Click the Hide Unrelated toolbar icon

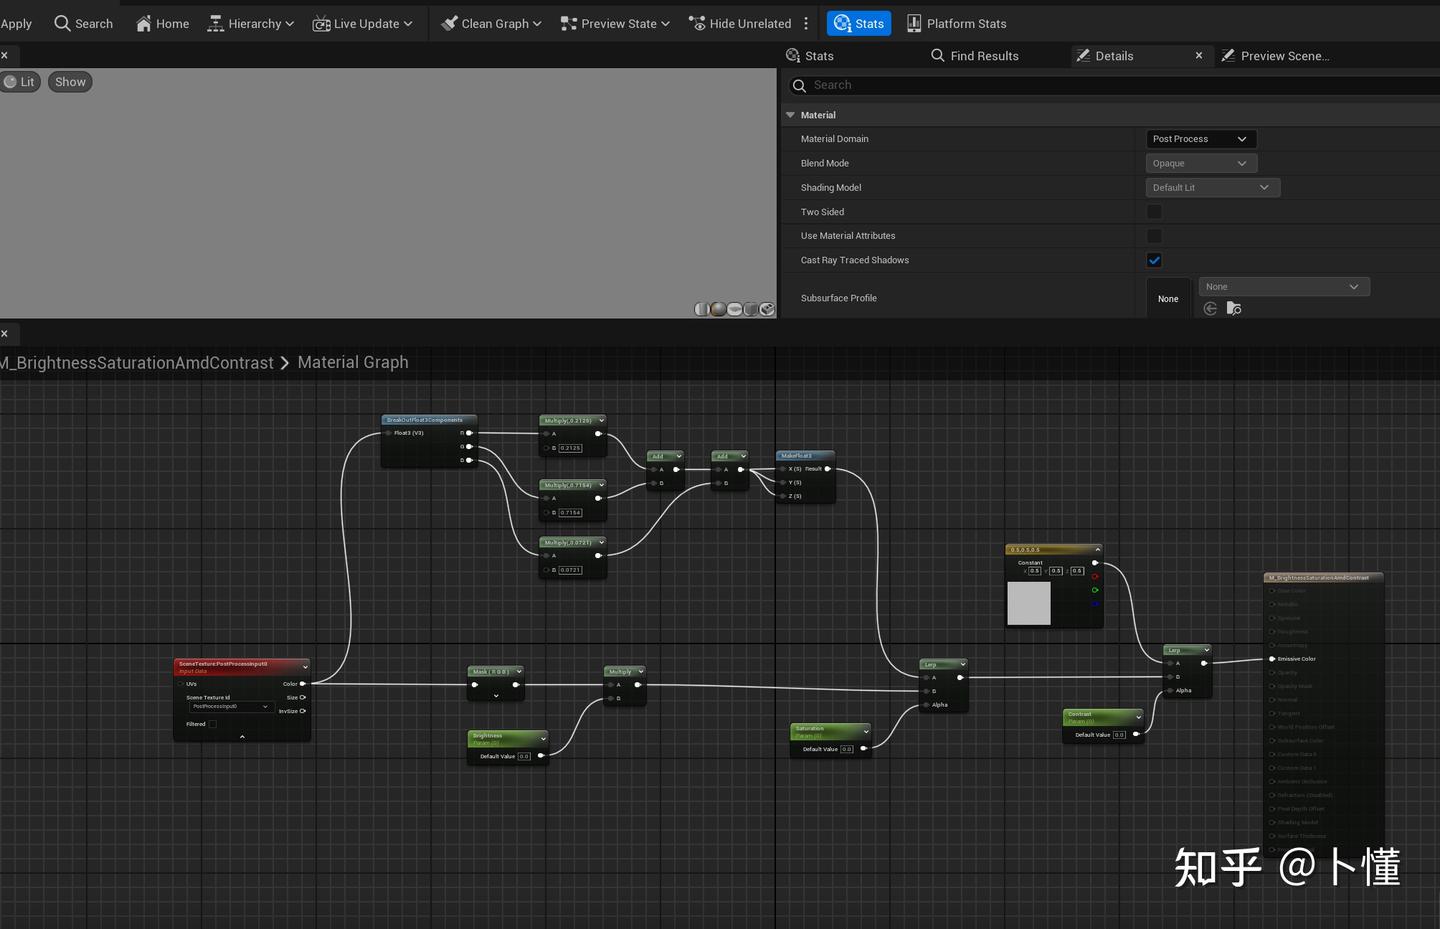click(697, 23)
